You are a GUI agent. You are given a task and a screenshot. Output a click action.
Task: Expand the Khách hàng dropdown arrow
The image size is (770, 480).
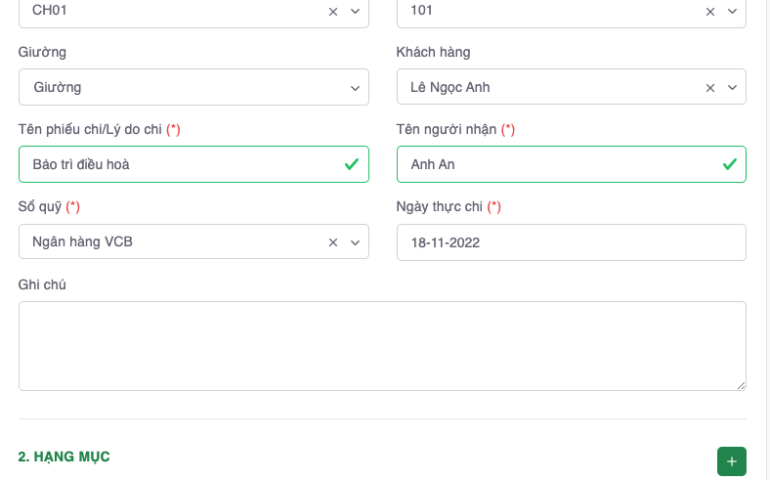[x=732, y=88]
